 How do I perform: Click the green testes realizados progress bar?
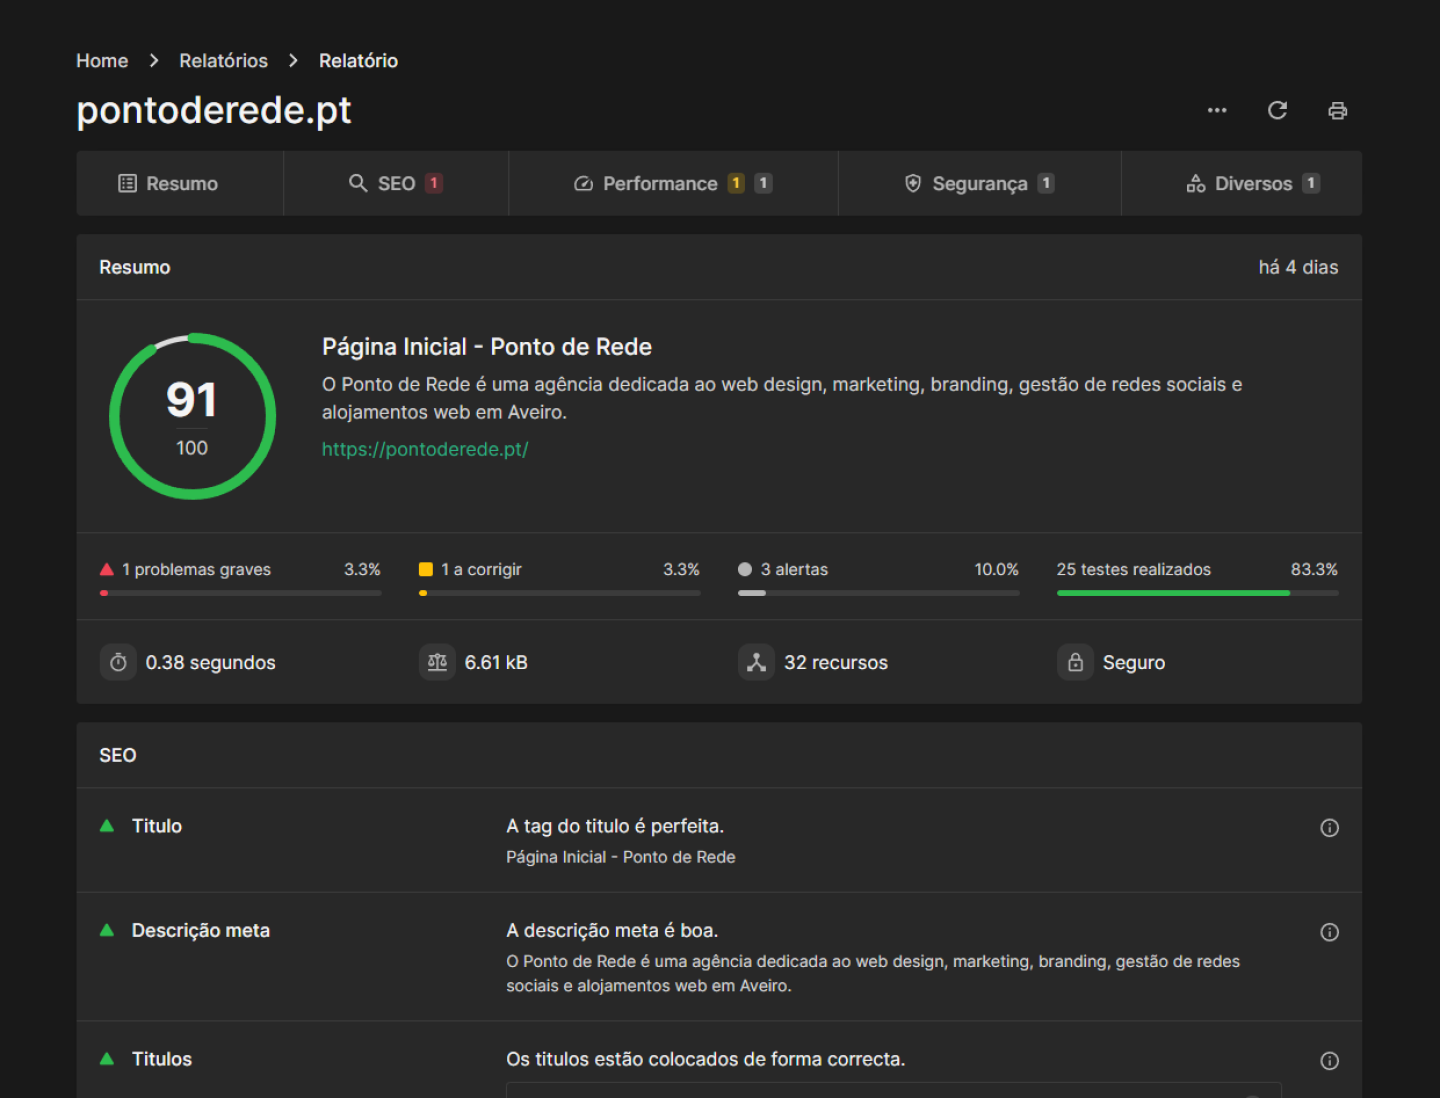click(x=1197, y=593)
